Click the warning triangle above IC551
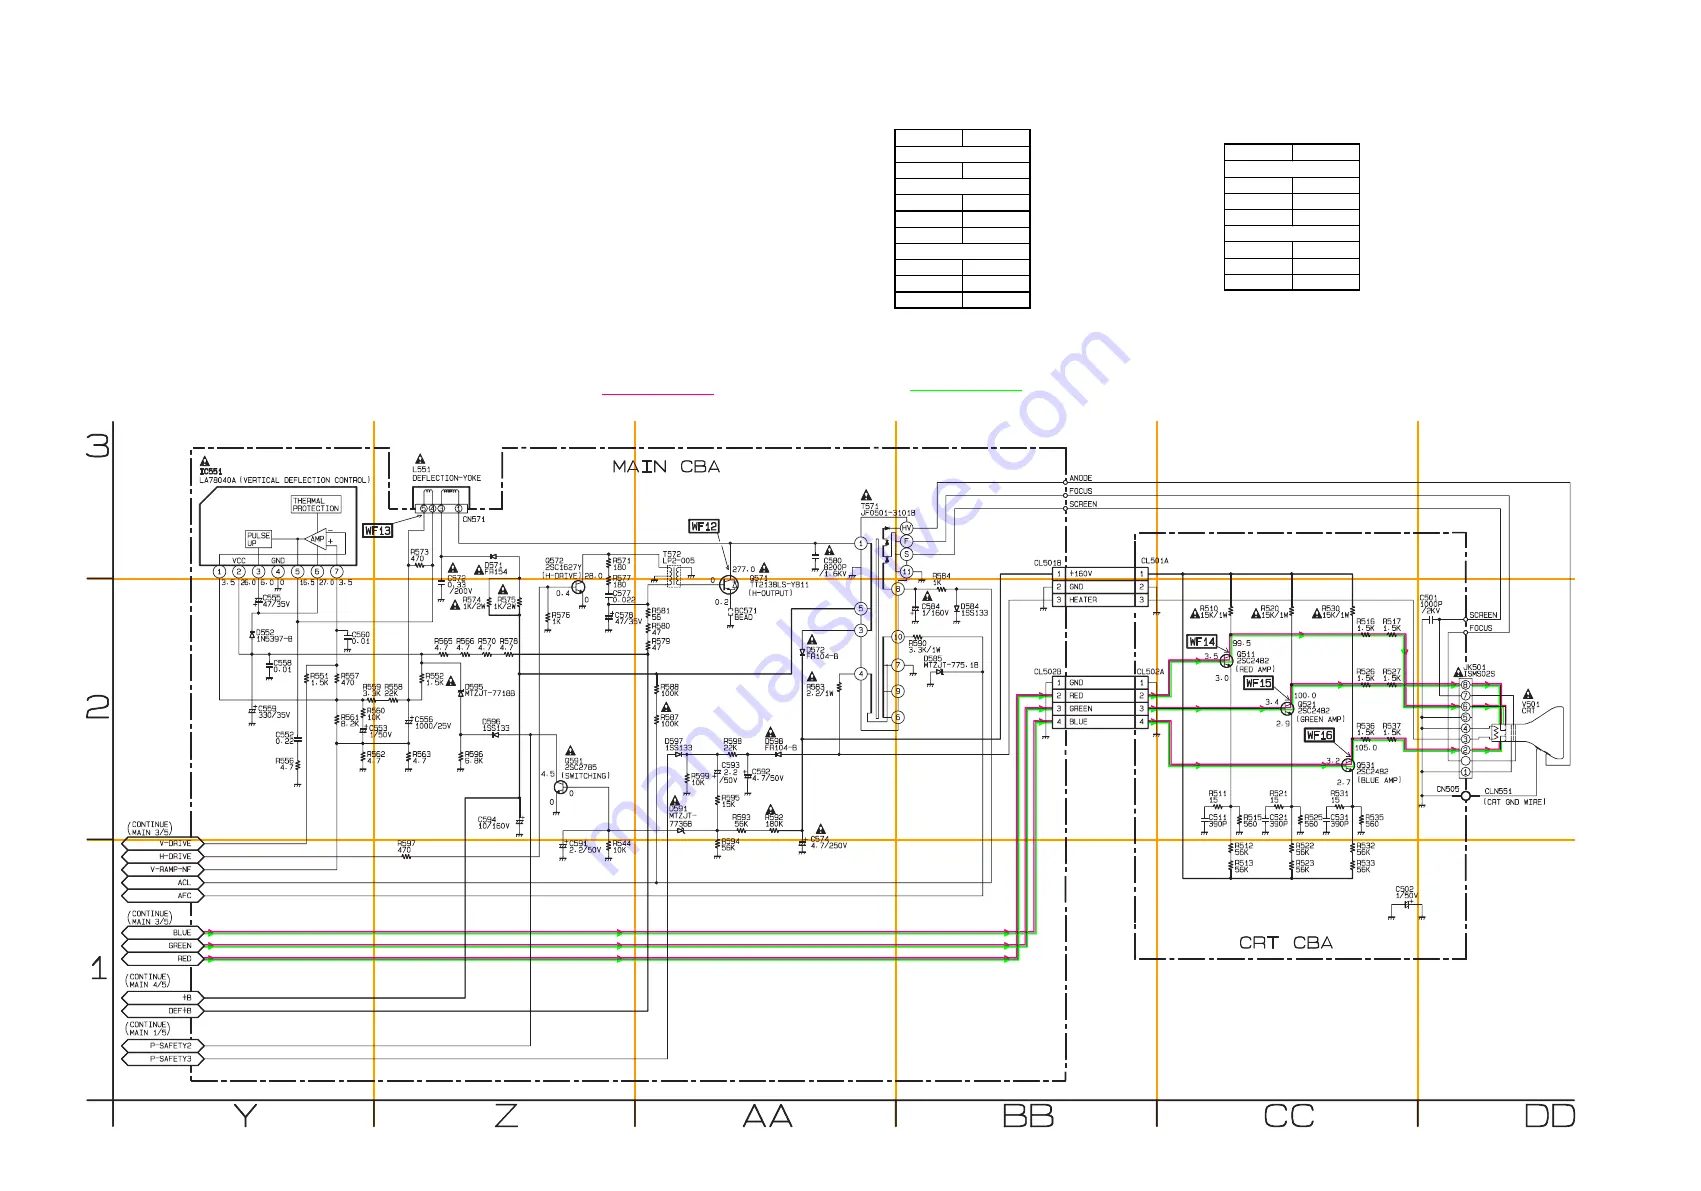Screen dimensions: 1701x1191 (205, 462)
